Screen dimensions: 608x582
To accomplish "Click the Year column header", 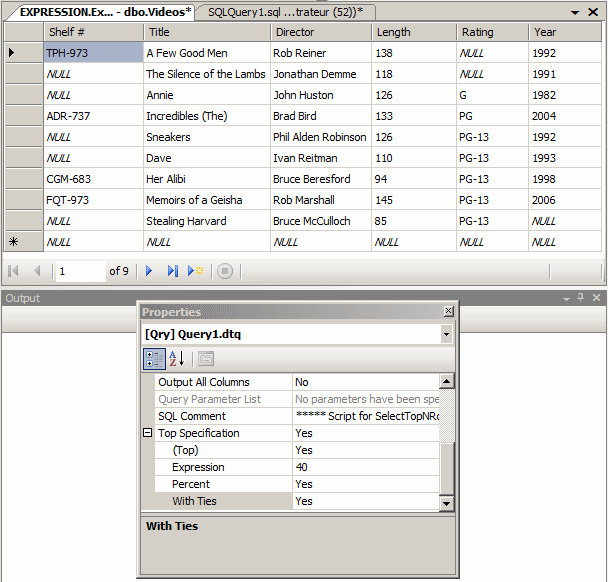I will 565,32.
